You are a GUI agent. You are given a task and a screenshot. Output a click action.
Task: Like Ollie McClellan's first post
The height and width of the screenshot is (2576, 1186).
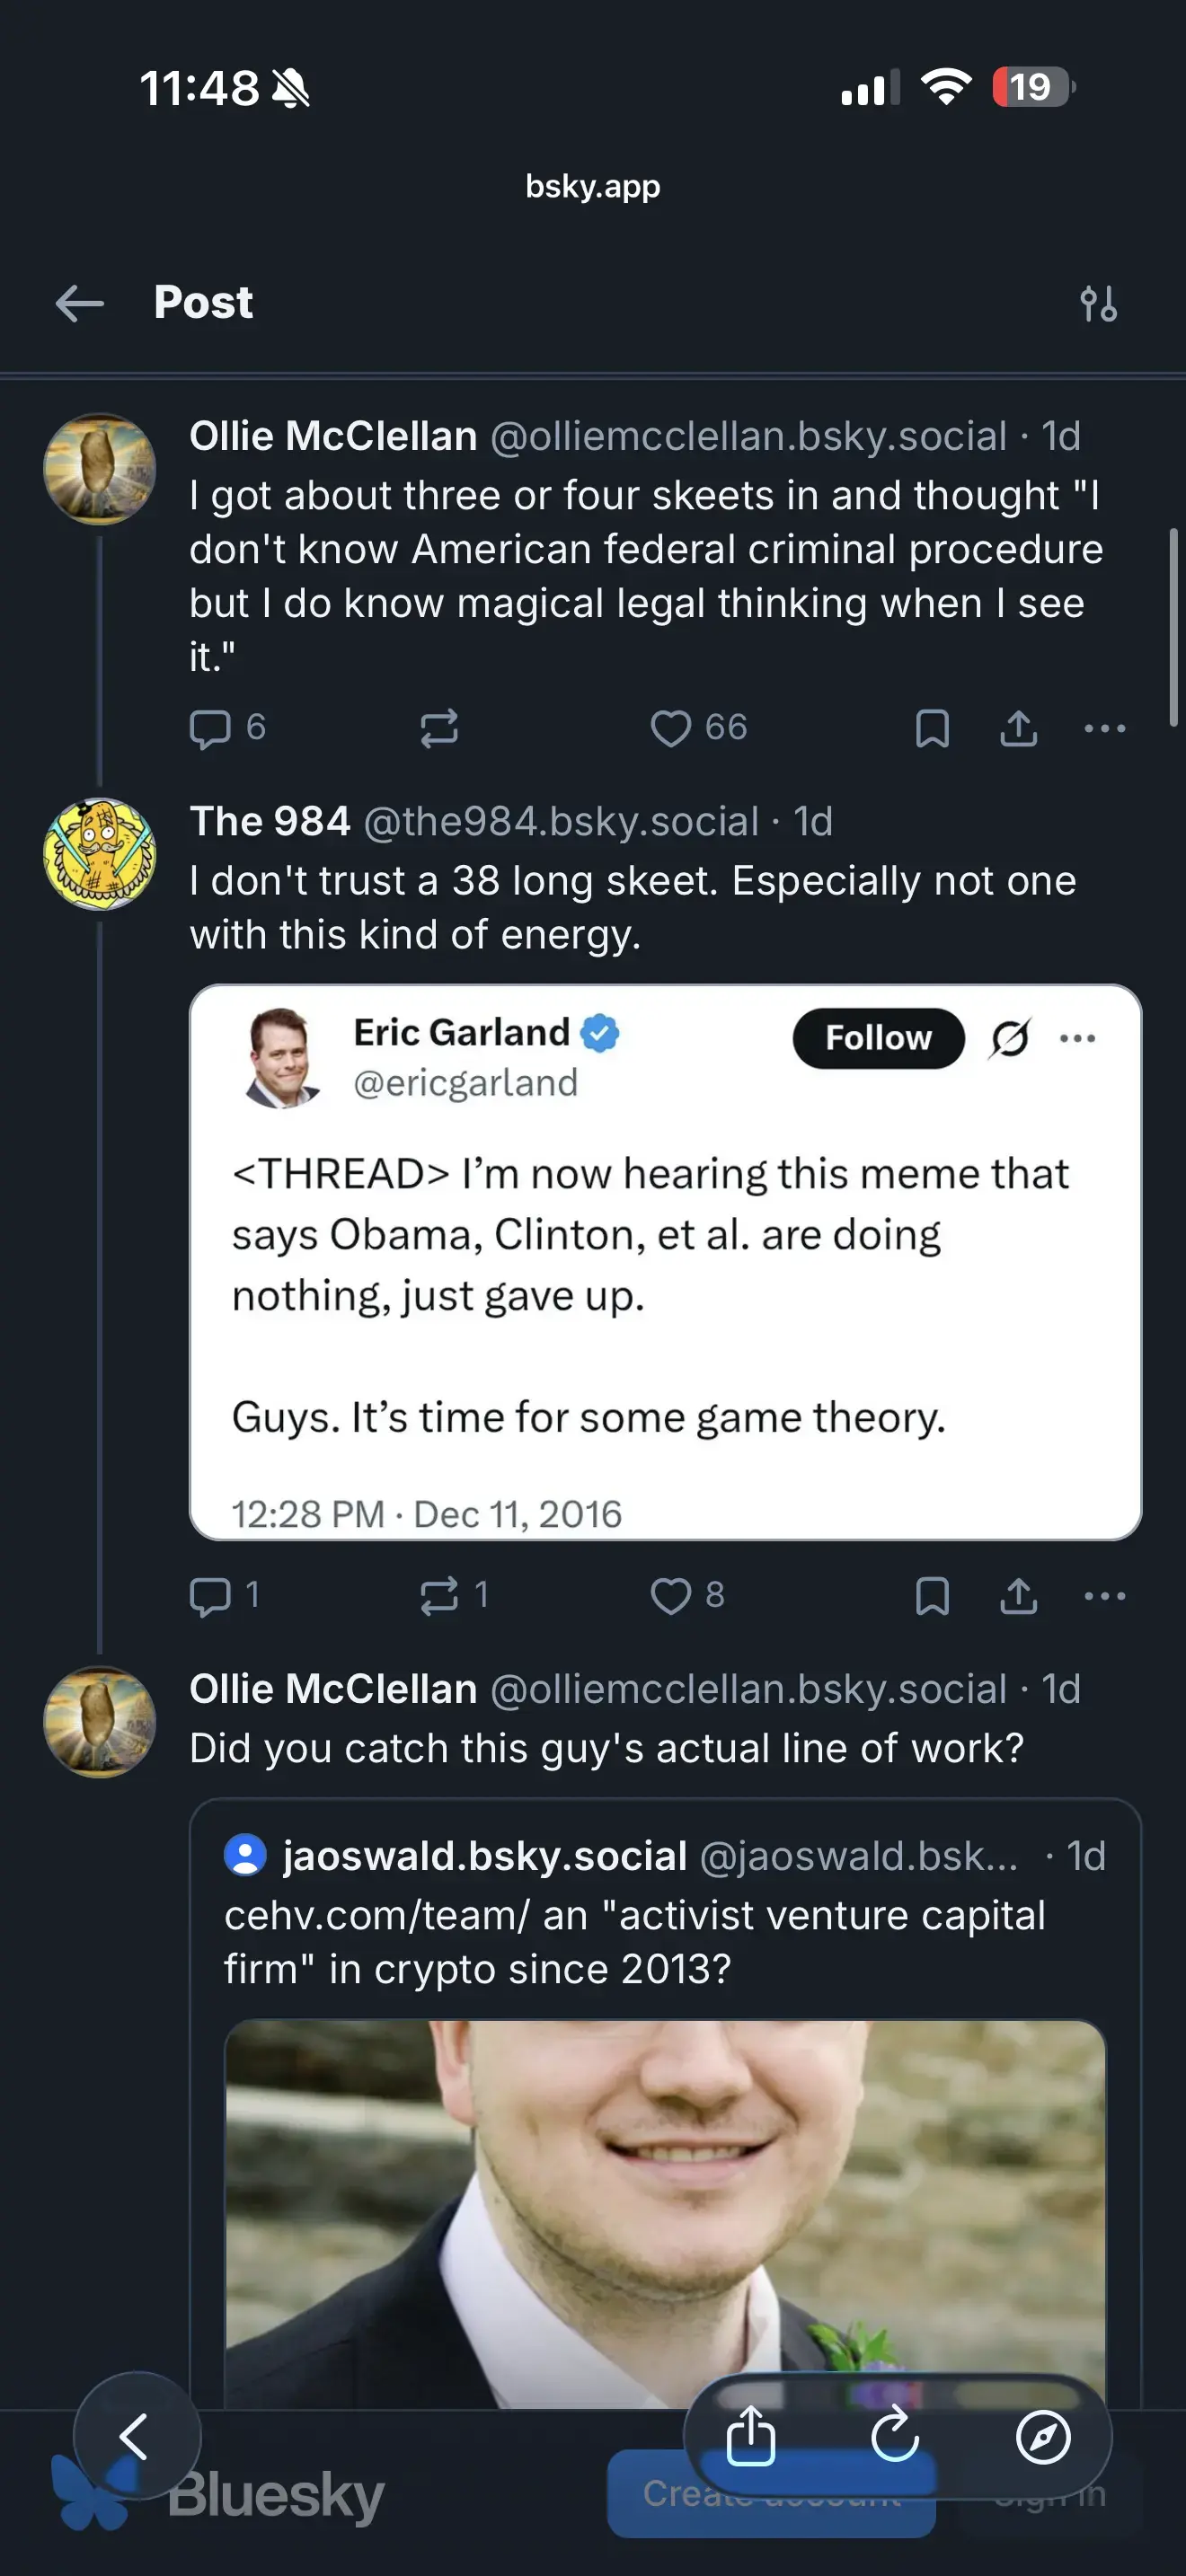click(x=671, y=728)
